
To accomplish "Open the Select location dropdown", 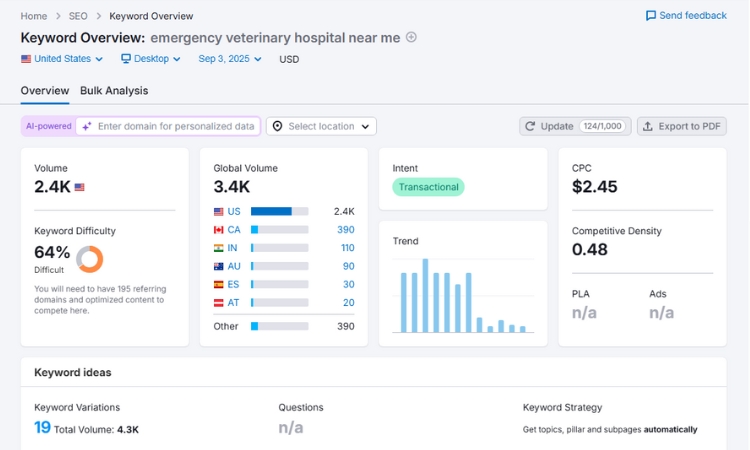I will (x=321, y=126).
